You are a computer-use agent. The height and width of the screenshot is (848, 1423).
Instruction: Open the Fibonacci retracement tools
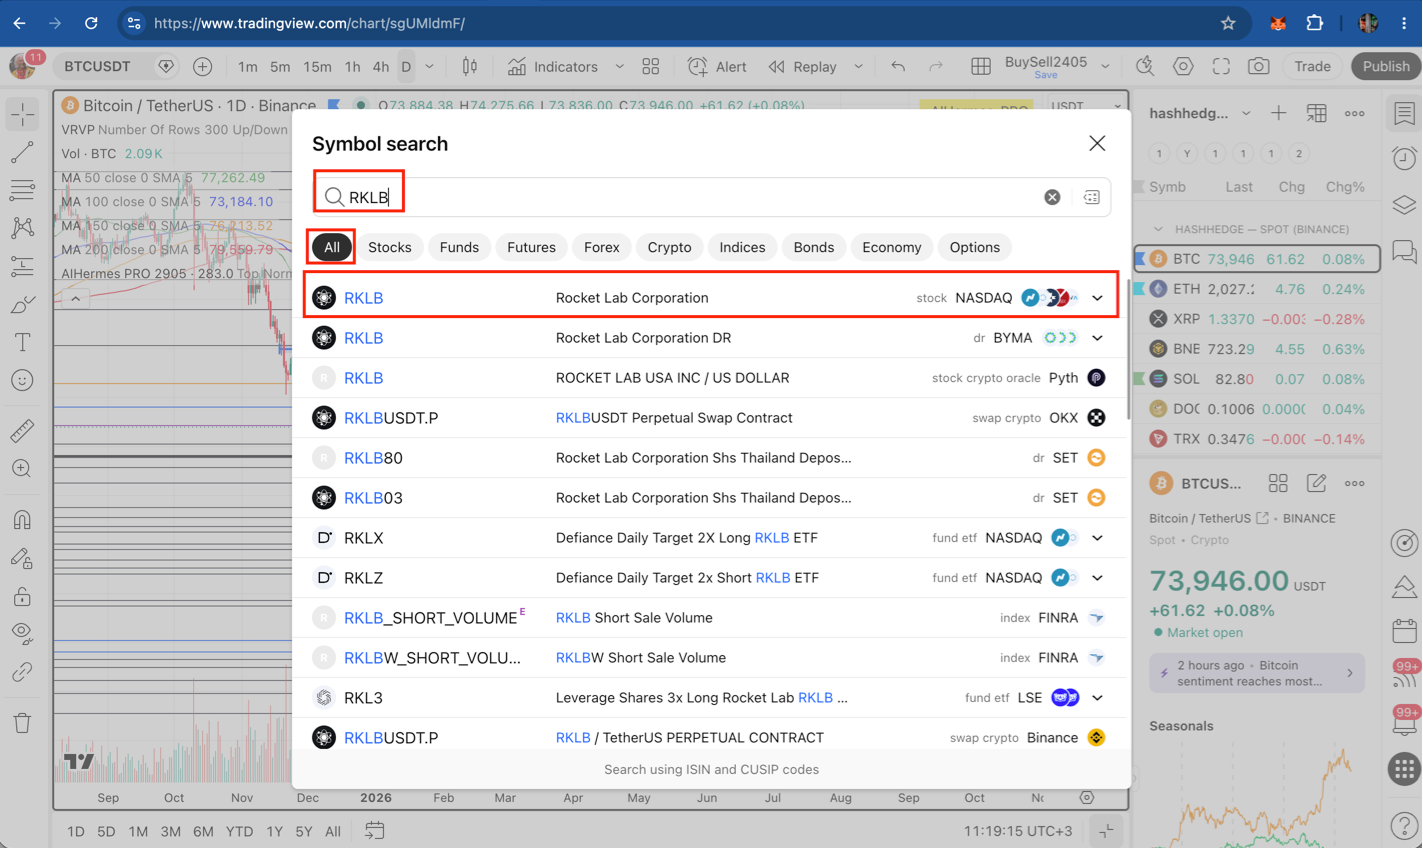pos(22,190)
